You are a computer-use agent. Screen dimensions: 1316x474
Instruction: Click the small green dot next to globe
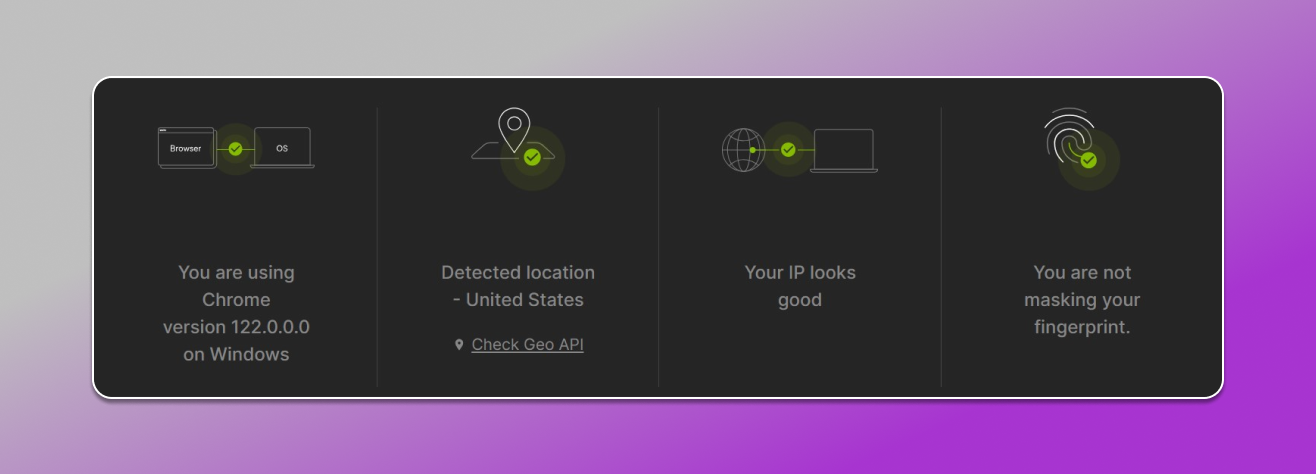(753, 150)
